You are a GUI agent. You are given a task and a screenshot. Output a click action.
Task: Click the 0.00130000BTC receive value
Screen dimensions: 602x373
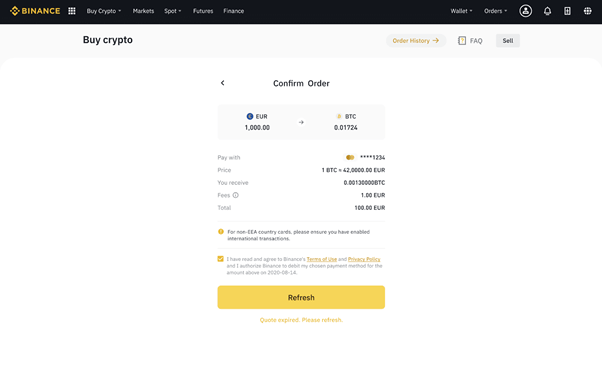tap(364, 183)
